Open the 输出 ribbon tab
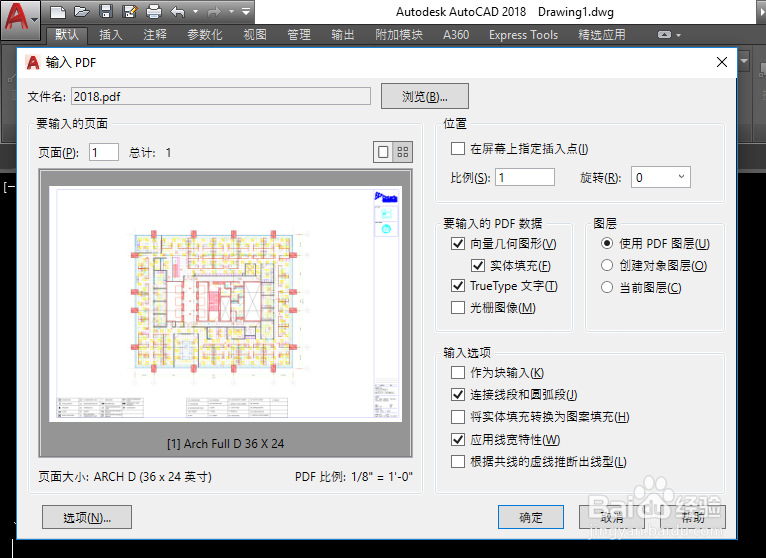This screenshot has width=766, height=558. click(343, 35)
